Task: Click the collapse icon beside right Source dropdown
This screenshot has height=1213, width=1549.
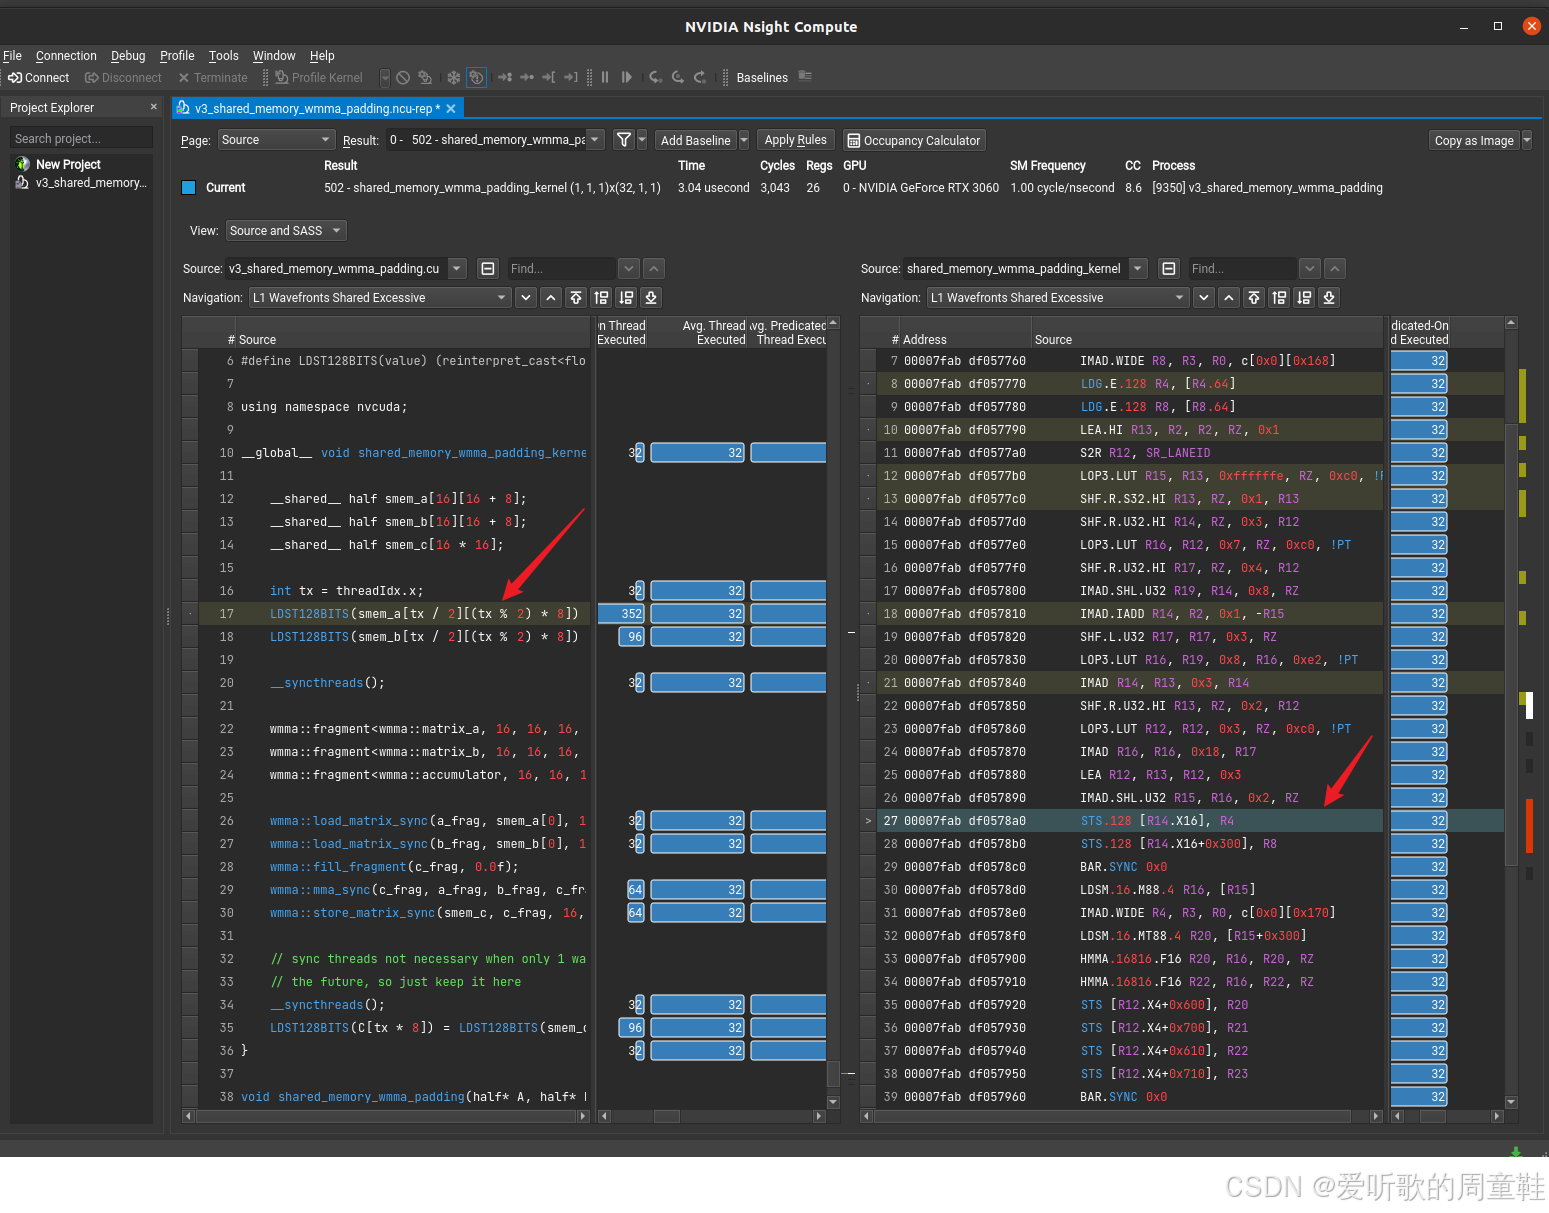Action: pyautogui.click(x=1168, y=268)
